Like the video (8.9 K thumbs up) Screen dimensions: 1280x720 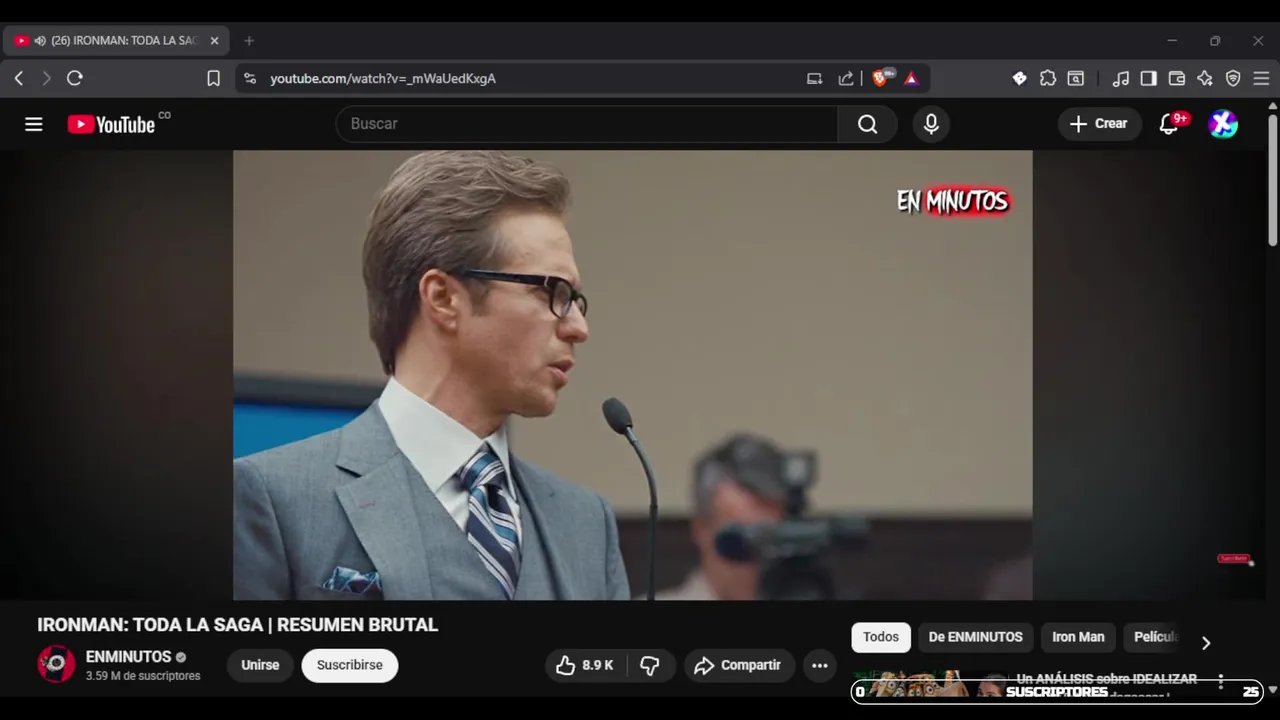(x=584, y=665)
